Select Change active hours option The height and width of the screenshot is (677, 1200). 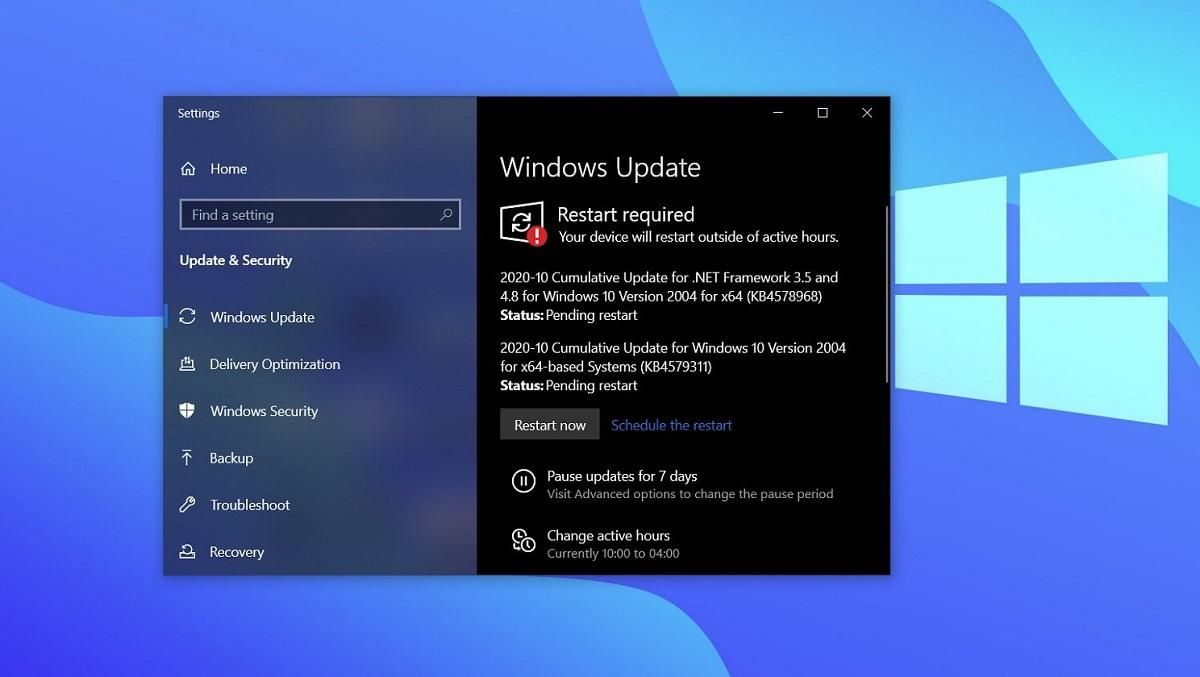click(608, 536)
